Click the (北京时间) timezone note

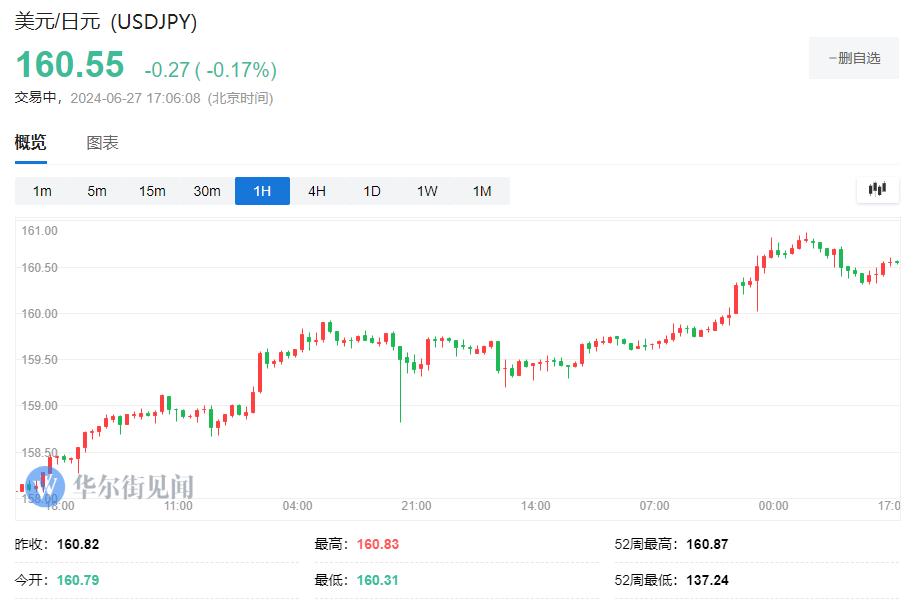click(x=240, y=98)
